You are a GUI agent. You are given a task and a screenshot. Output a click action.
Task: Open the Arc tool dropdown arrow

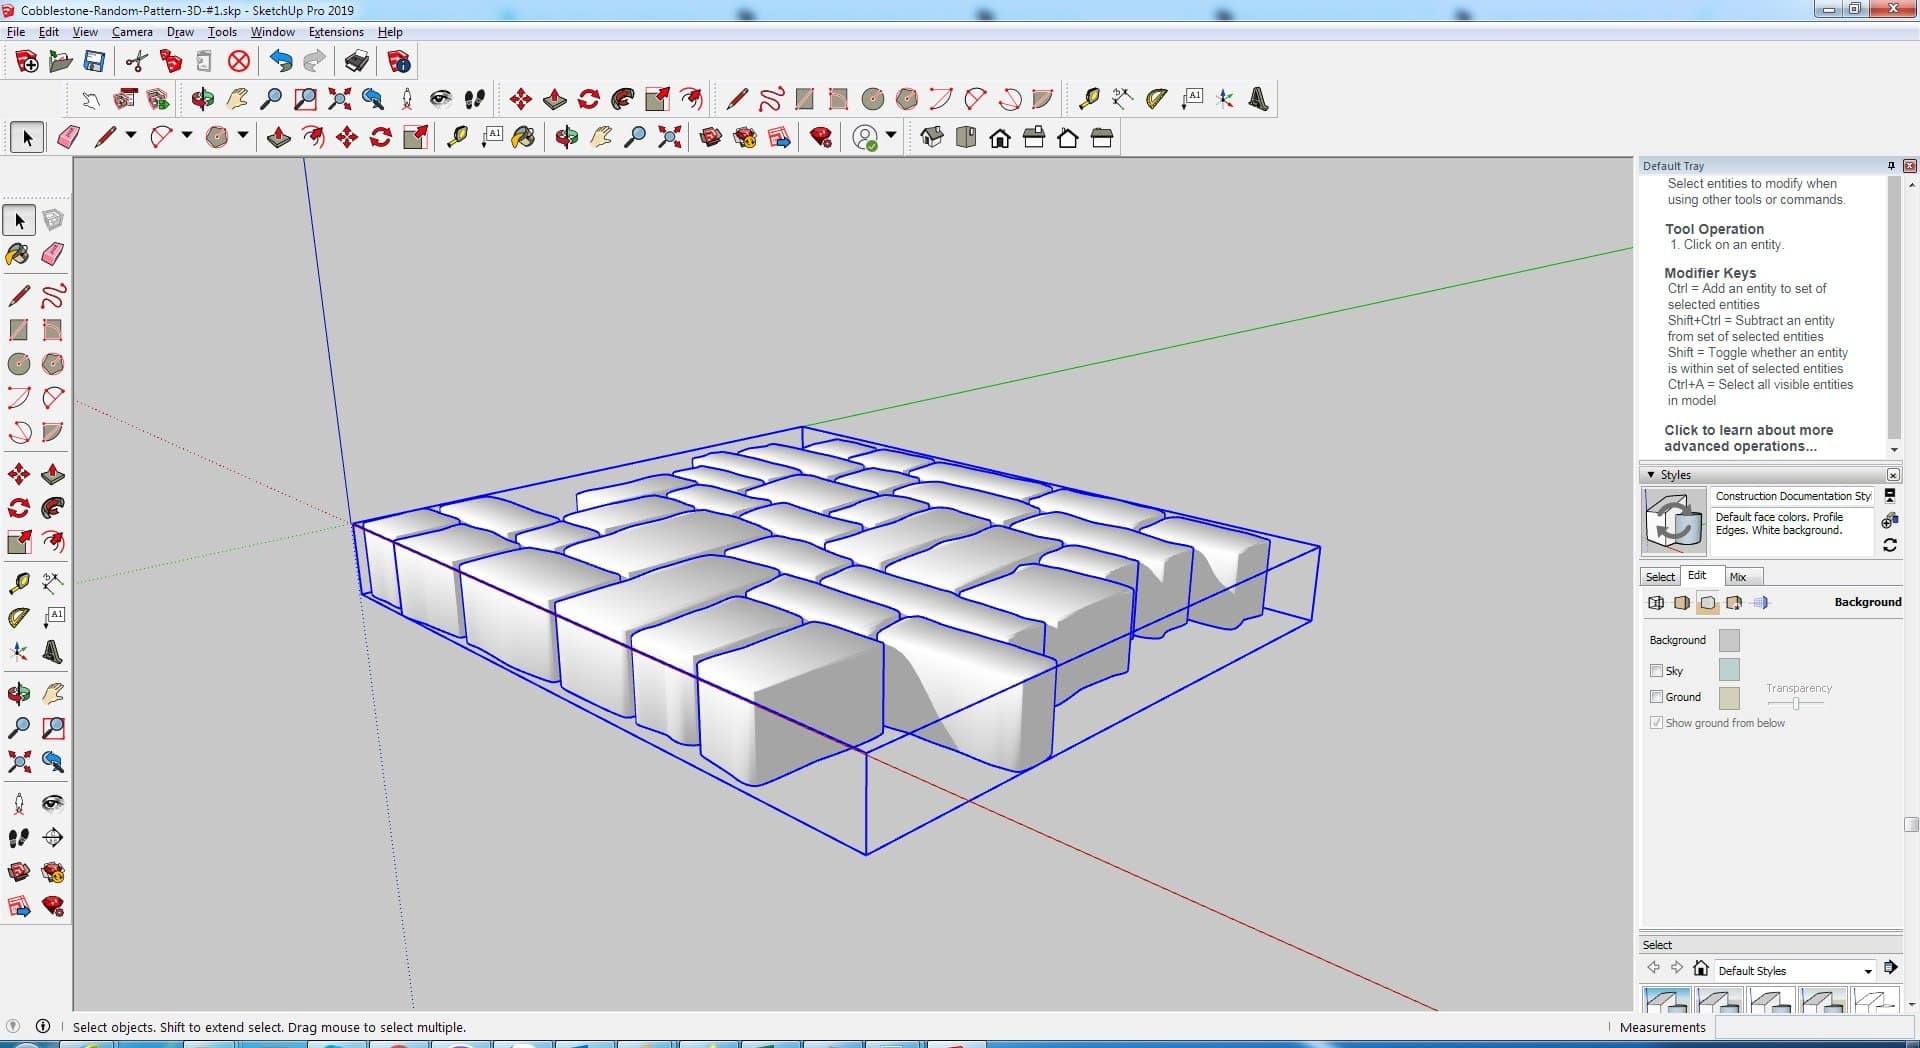186,136
